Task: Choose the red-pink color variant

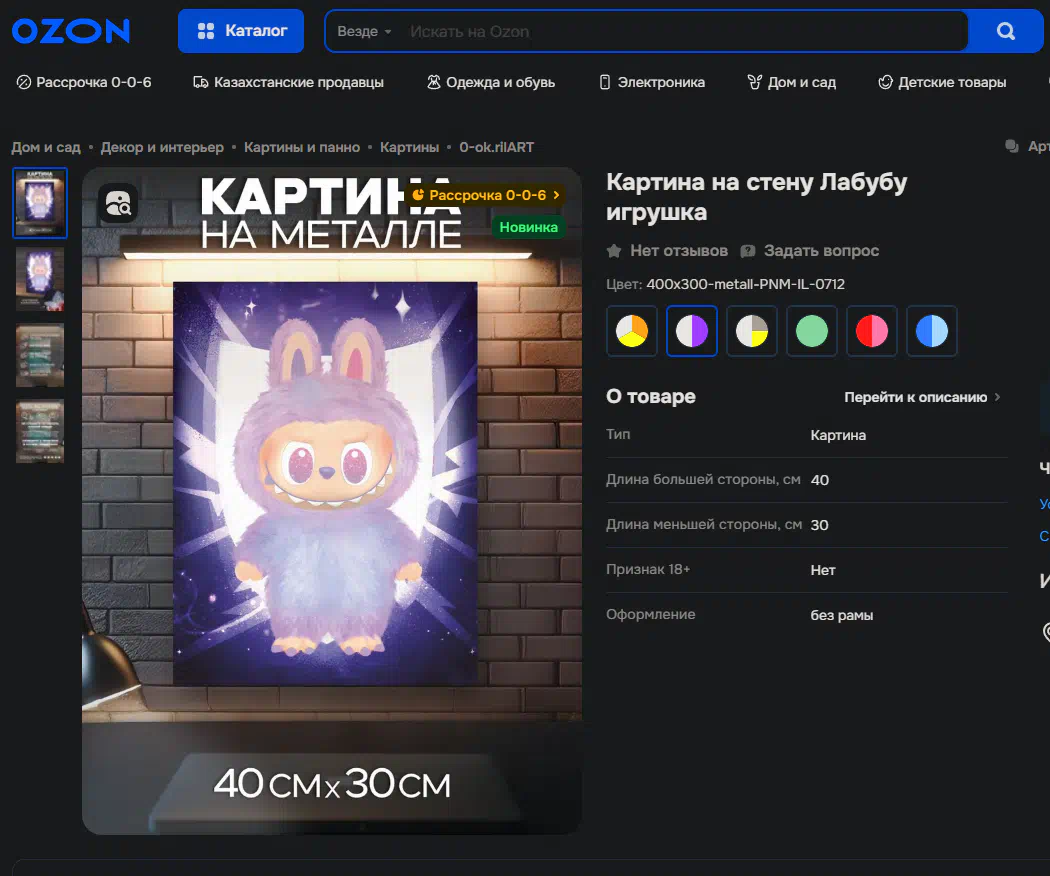Action: click(872, 331)
